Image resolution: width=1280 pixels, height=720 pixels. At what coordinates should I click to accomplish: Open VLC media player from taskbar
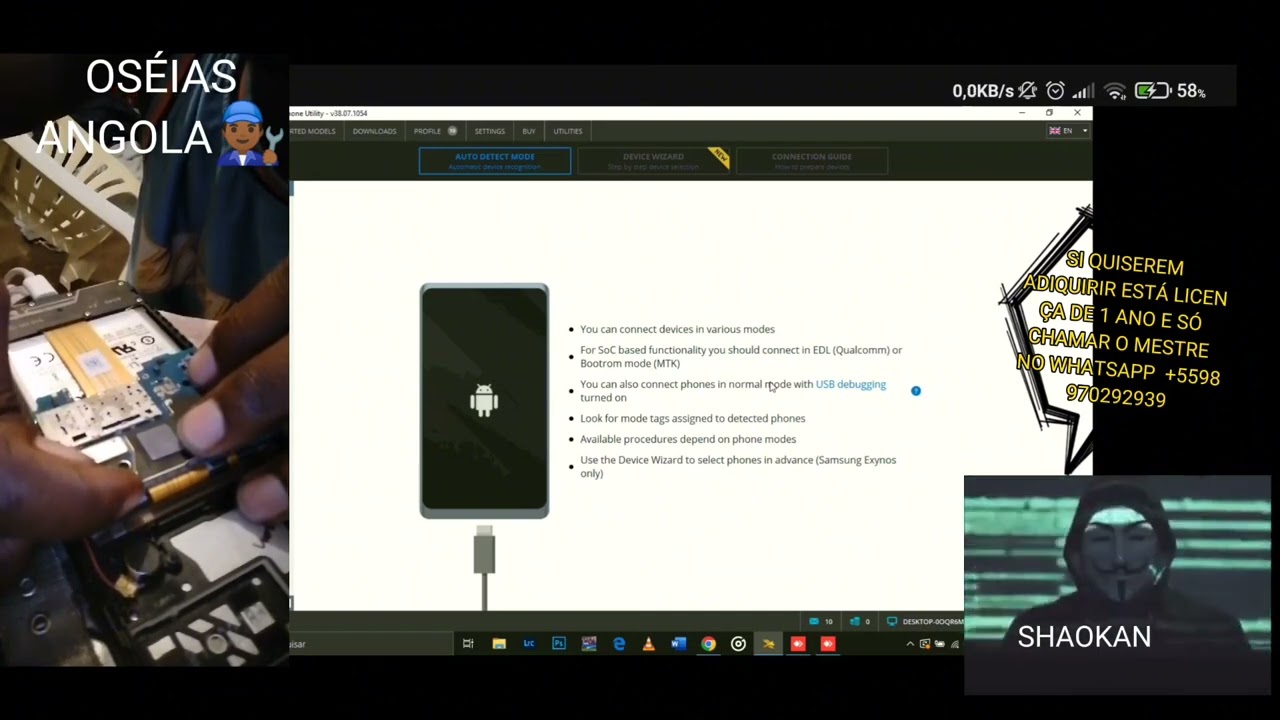(648, 644)
